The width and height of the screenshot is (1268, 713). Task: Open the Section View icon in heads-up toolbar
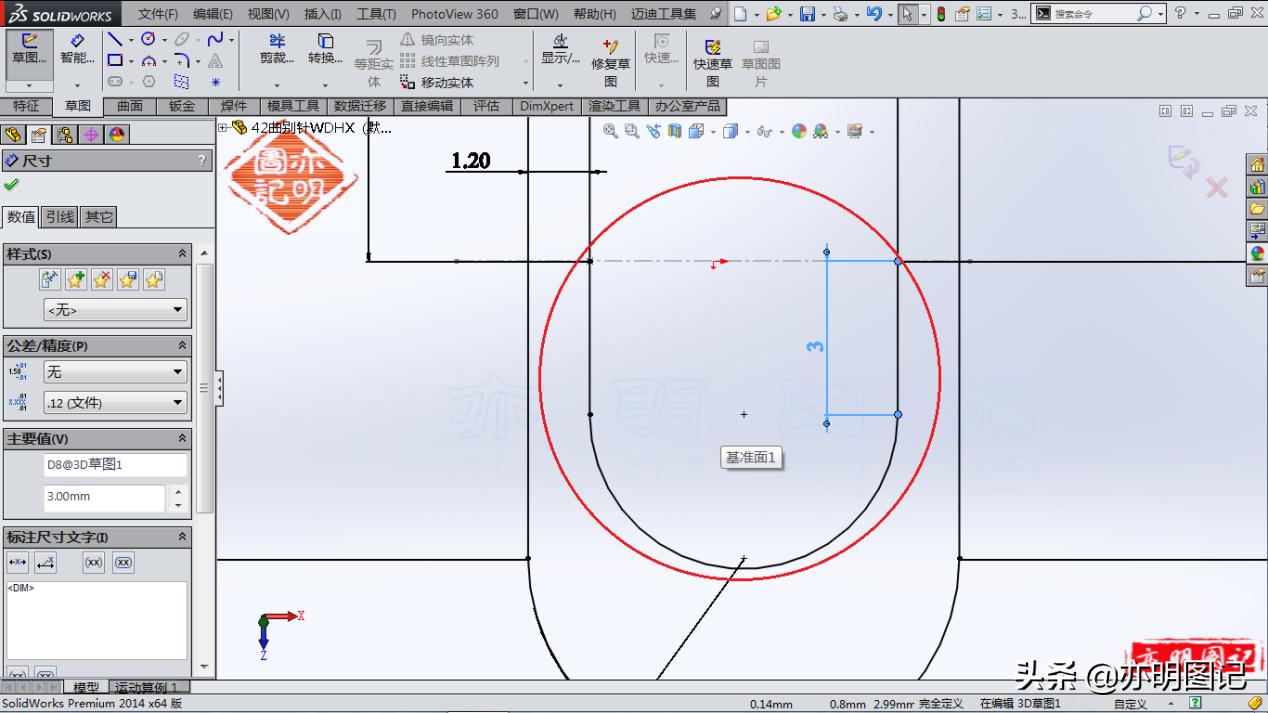(675, 131)
